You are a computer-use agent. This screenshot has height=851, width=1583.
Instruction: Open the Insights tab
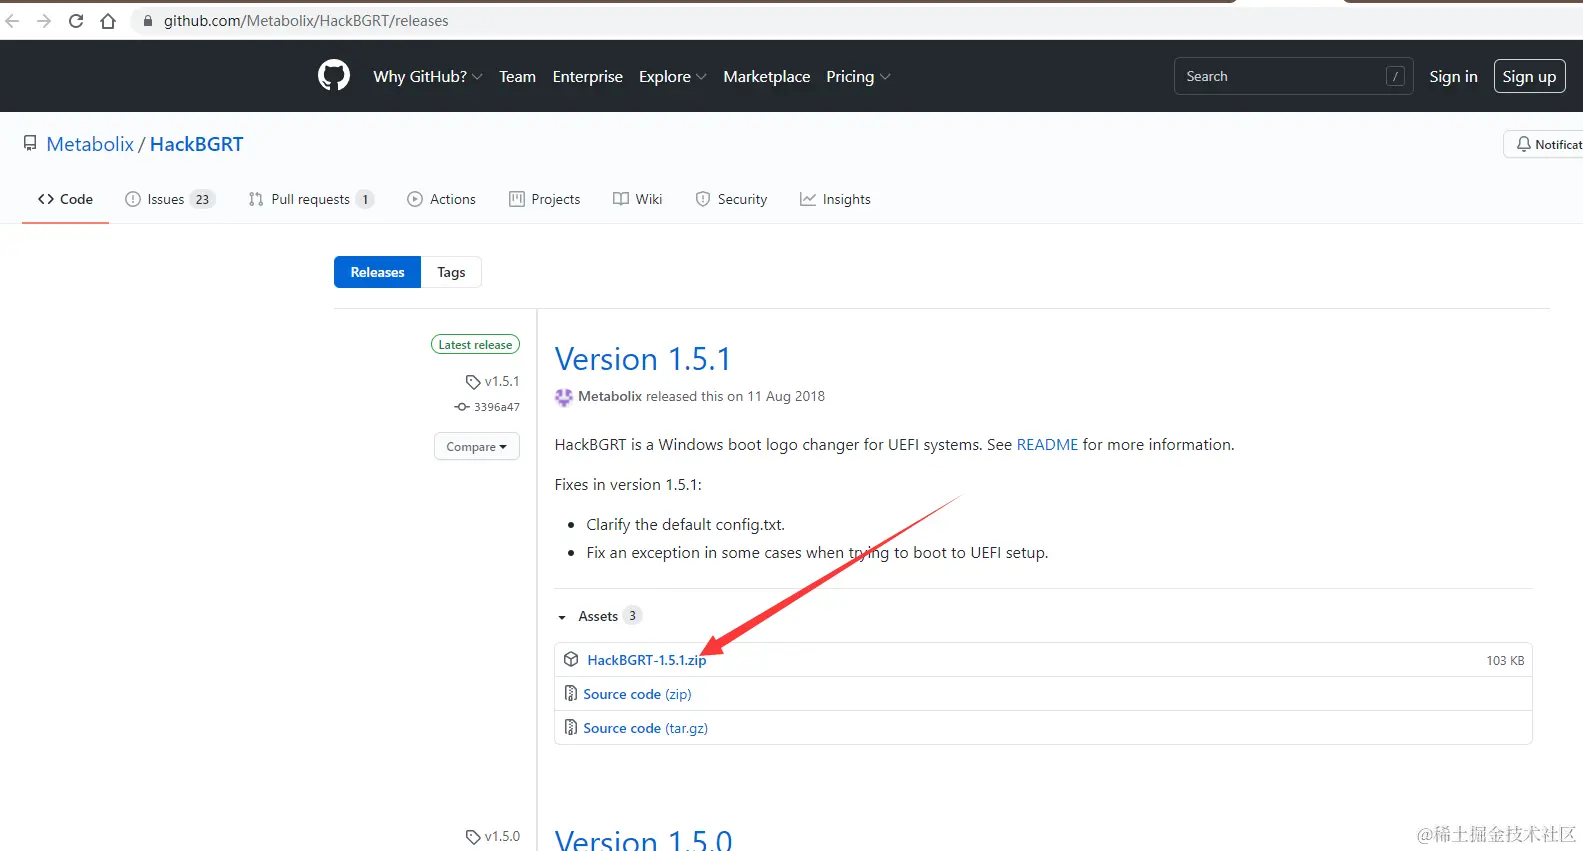[835, 199]
